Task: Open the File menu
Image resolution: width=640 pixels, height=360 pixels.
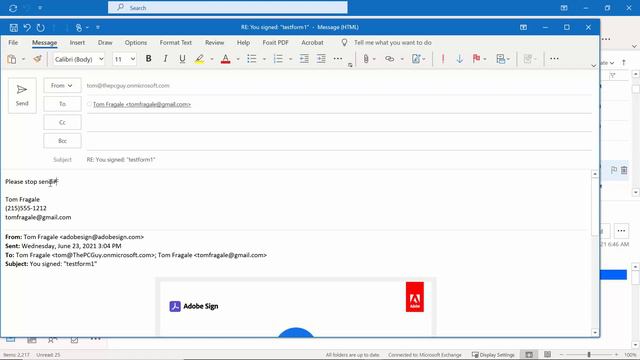Action: click(x=13, y=42)
